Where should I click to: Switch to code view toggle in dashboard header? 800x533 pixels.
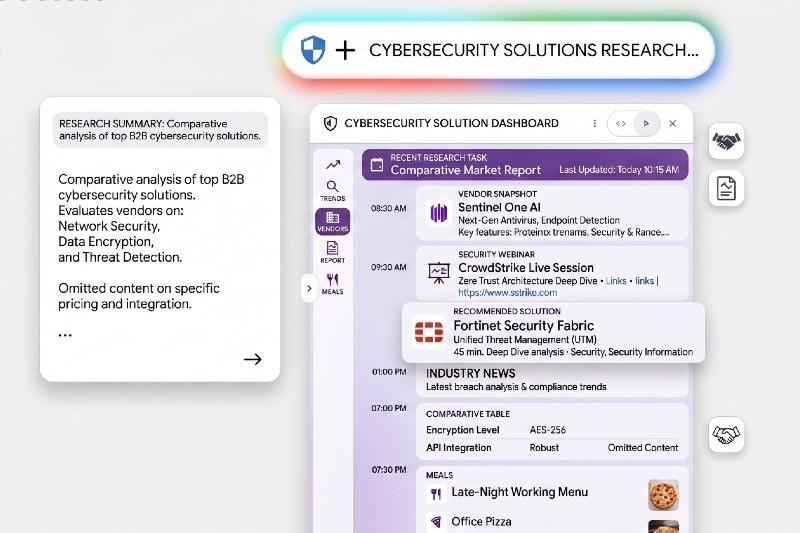pos(621,123)
